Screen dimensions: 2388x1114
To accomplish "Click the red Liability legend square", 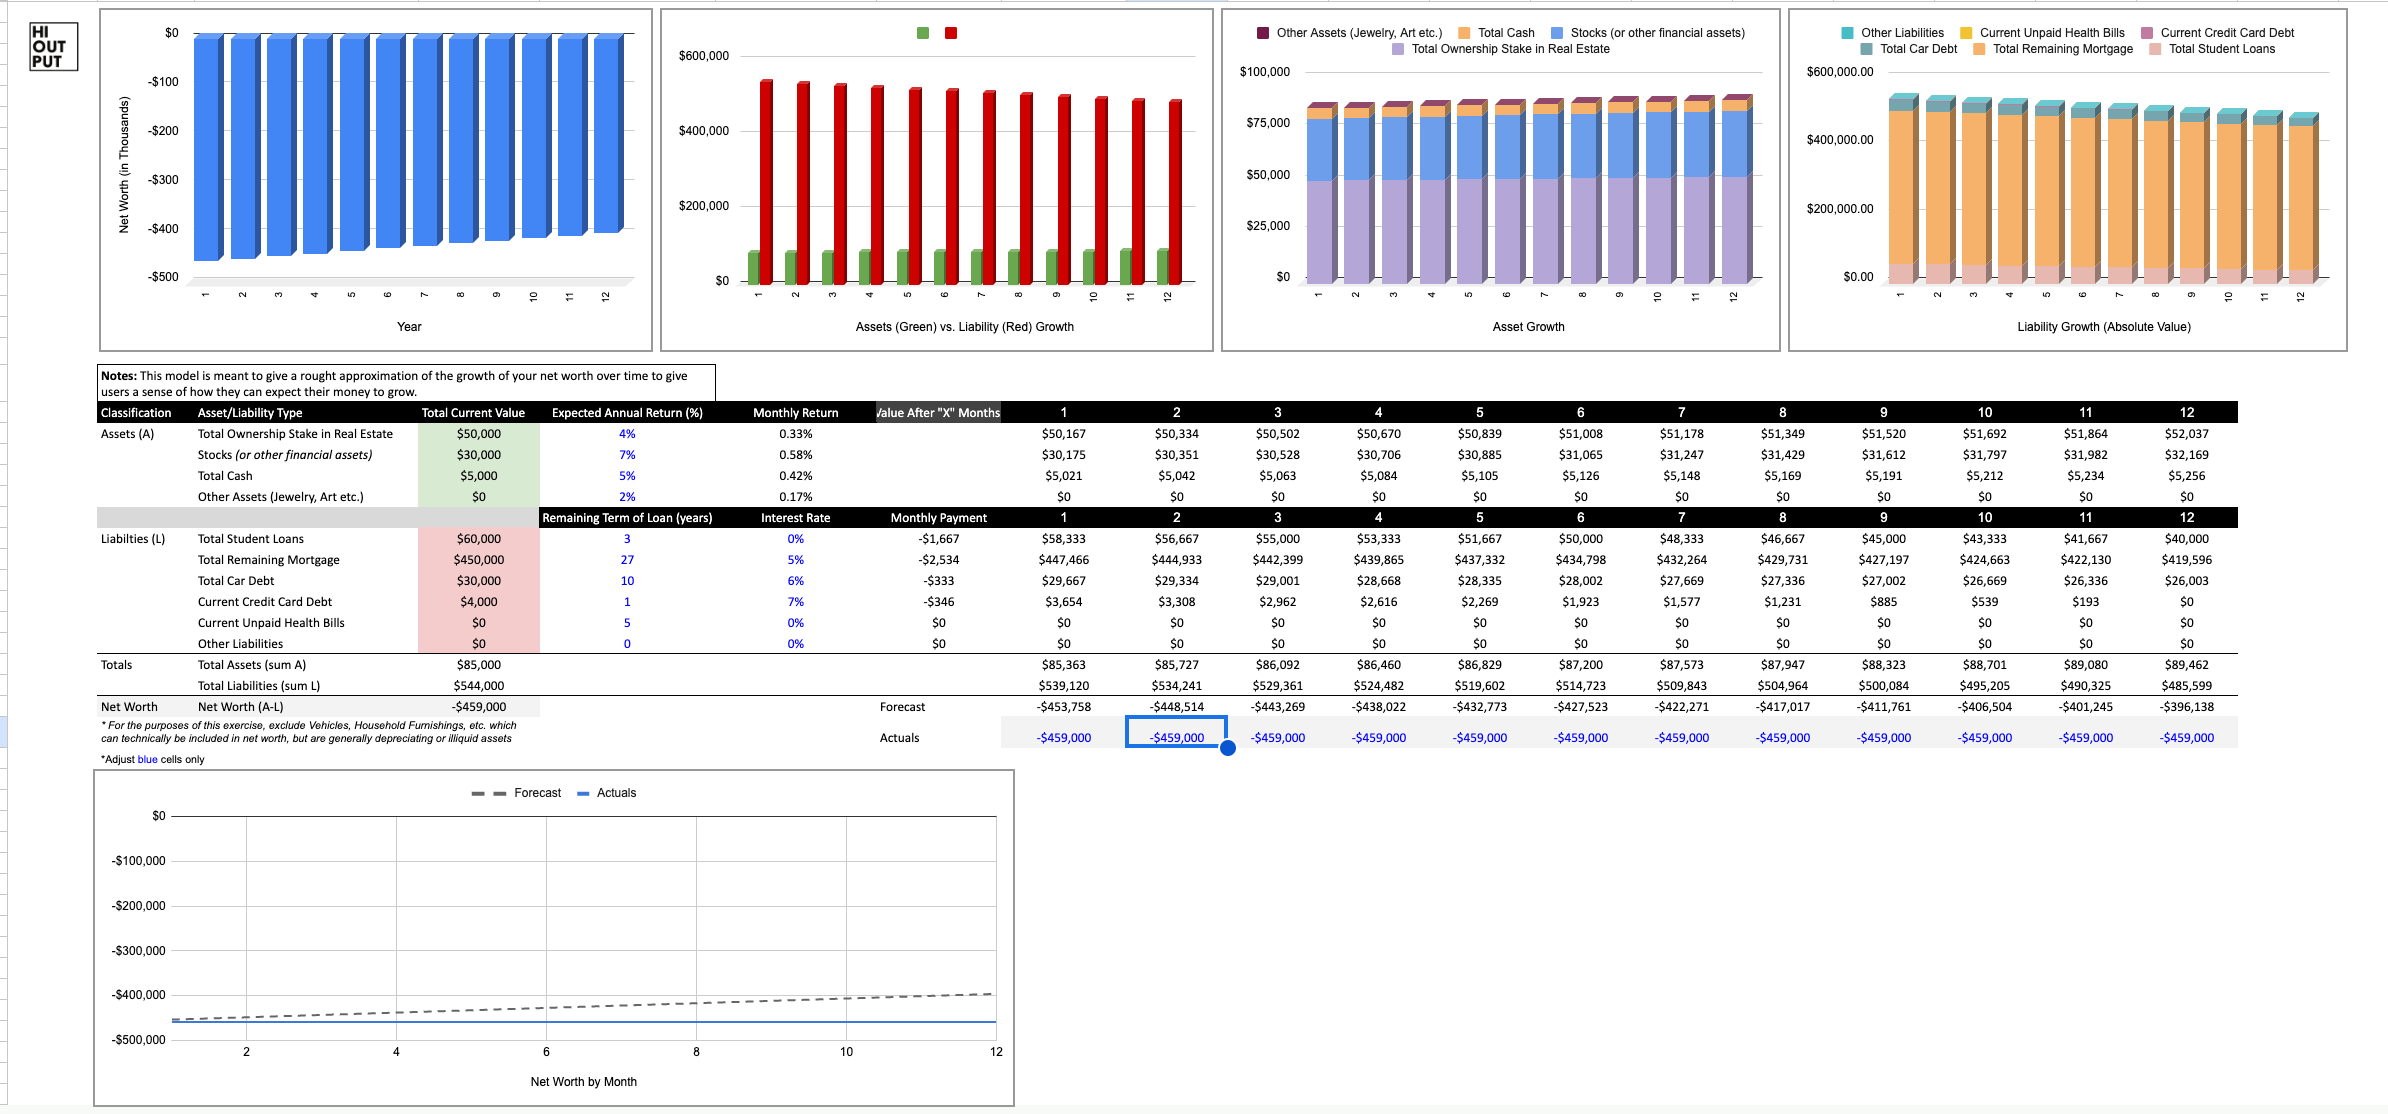I will (x=951, y=33).
